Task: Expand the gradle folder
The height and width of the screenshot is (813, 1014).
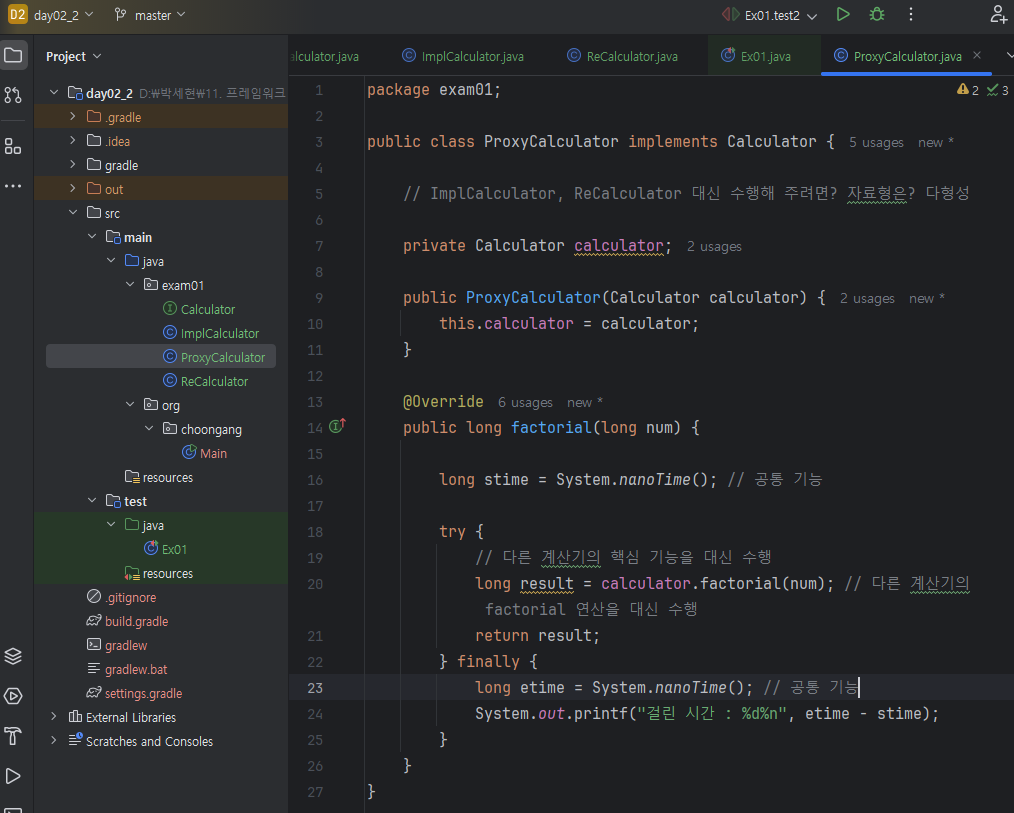Action: [73, 164]
